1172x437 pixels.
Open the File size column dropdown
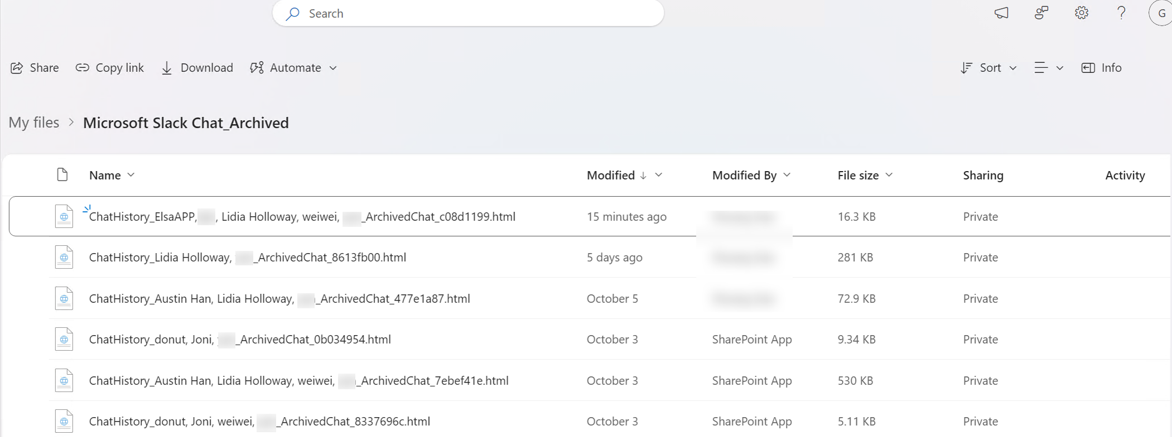866,176
